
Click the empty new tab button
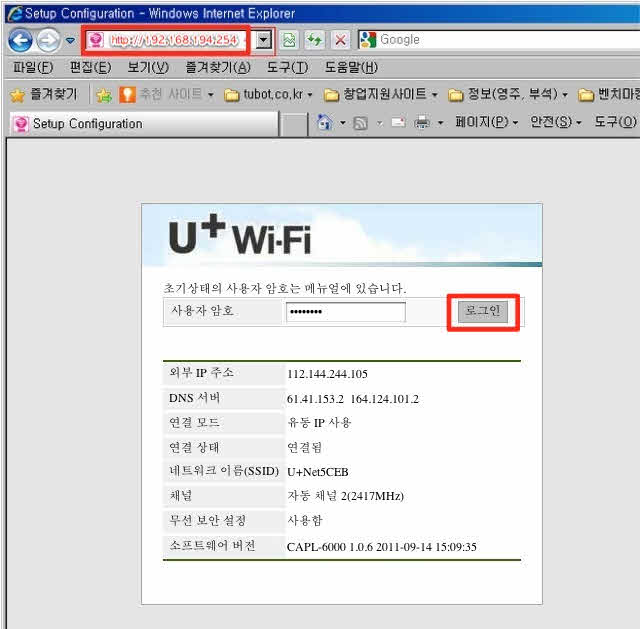point(294,124)
